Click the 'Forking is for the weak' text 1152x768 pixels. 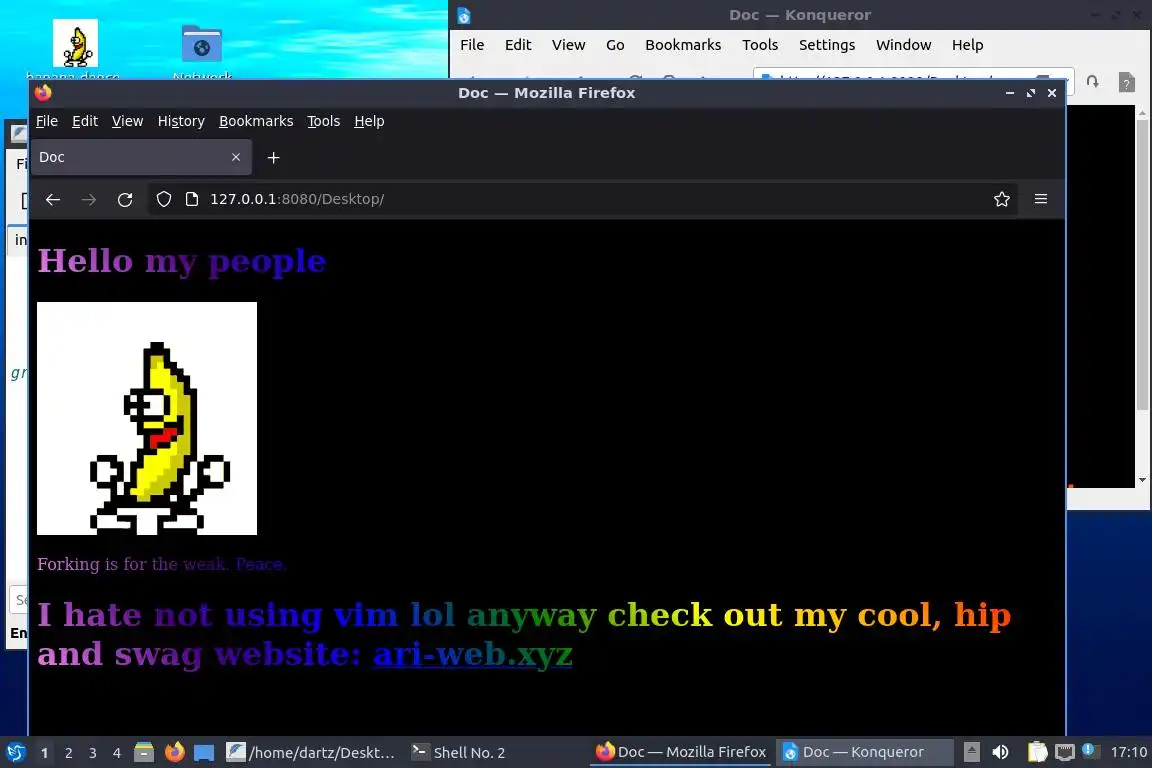[x=162, y=564]
